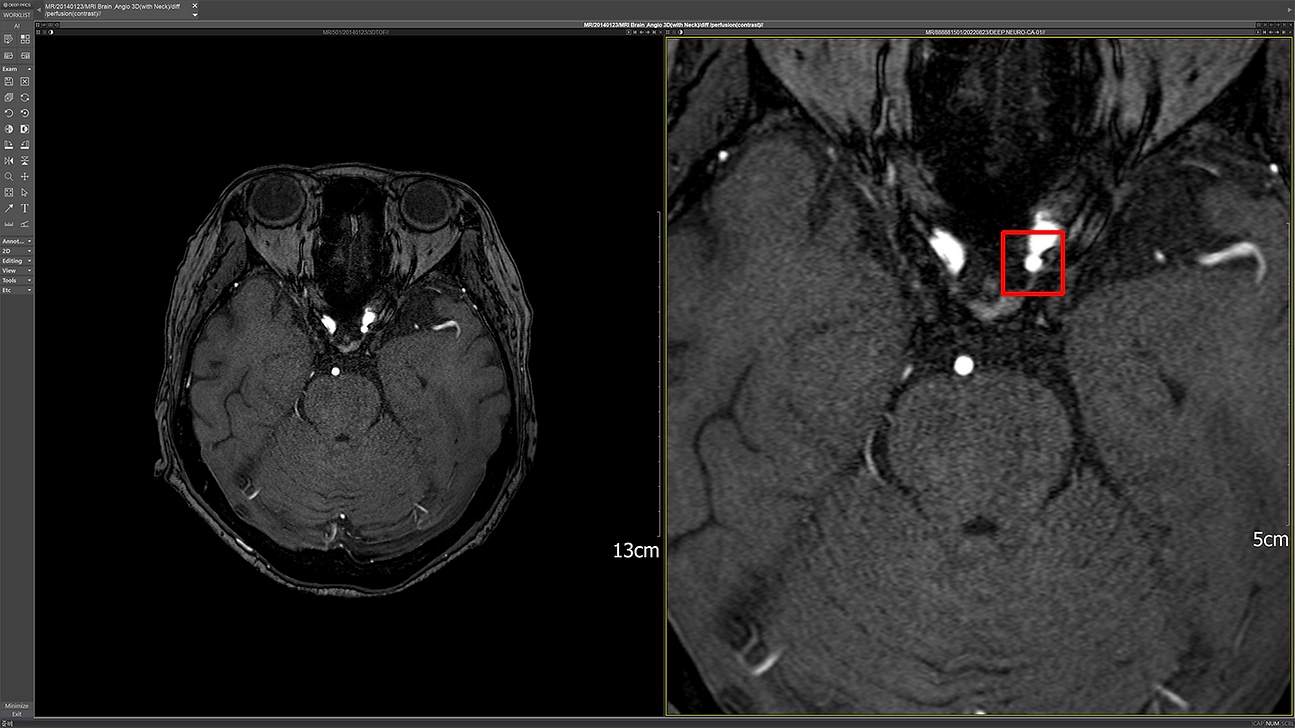Flip the image horizontally

tap(8, 160)
